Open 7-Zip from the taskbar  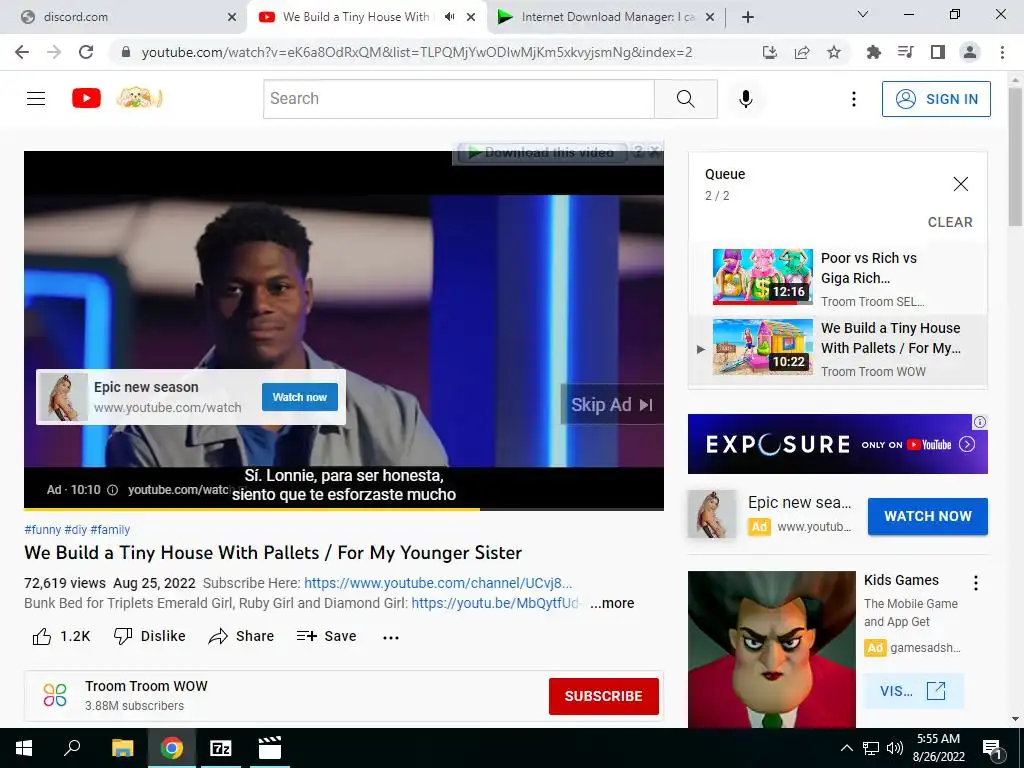pos(220,748)
